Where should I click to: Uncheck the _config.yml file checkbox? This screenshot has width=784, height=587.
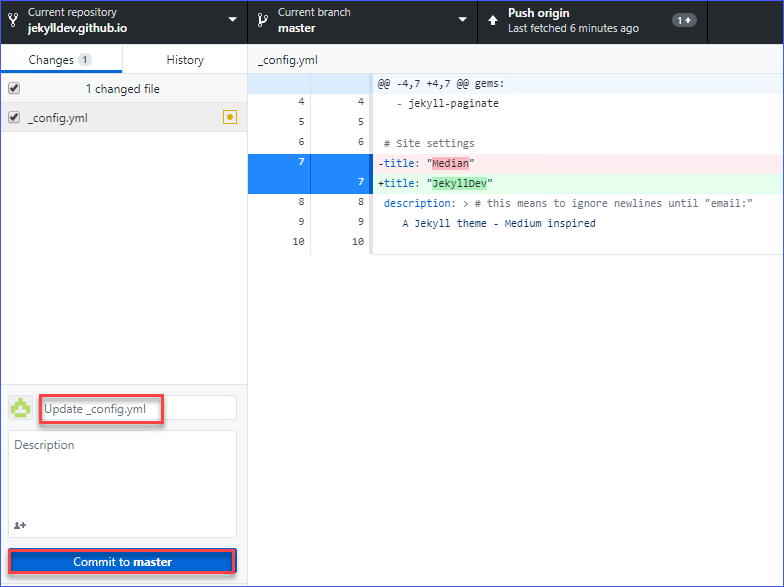click(x=14, y=118)
